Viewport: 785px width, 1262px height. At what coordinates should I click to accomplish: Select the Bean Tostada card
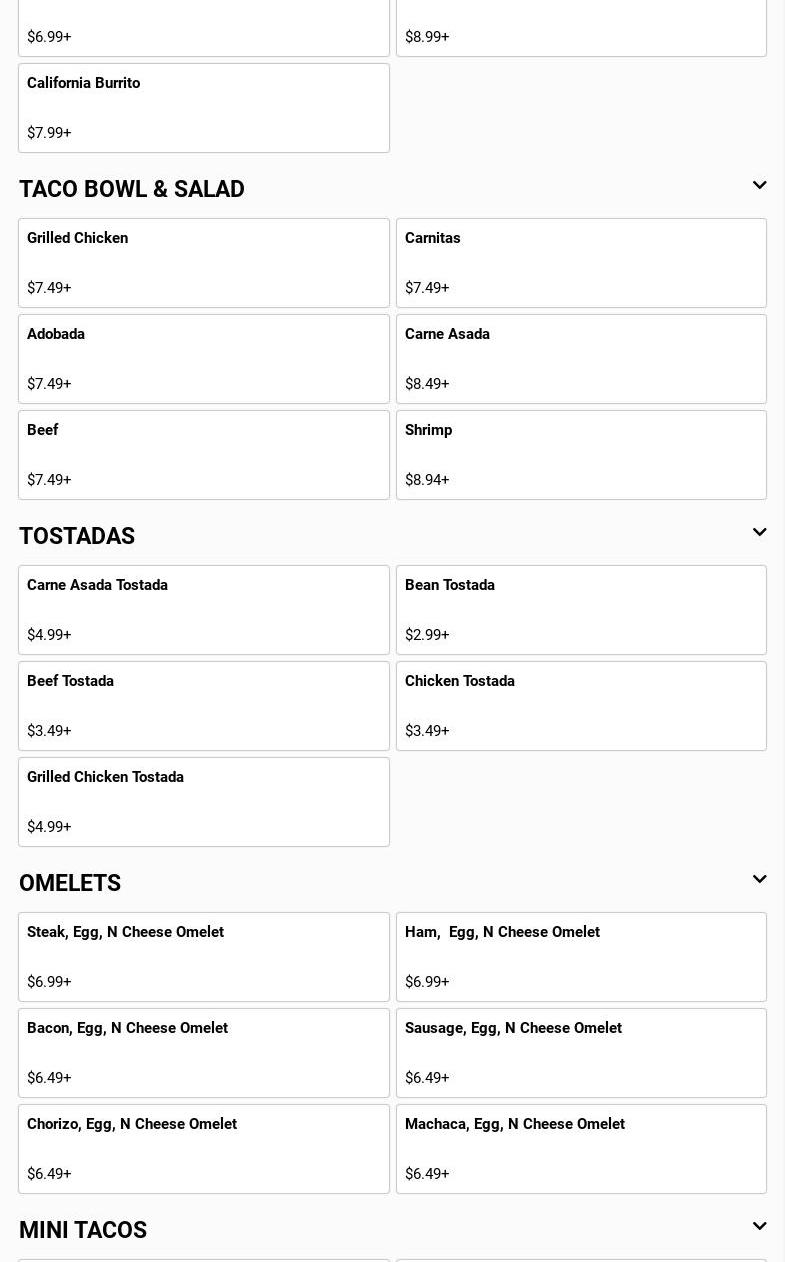[x=581, y=610]
